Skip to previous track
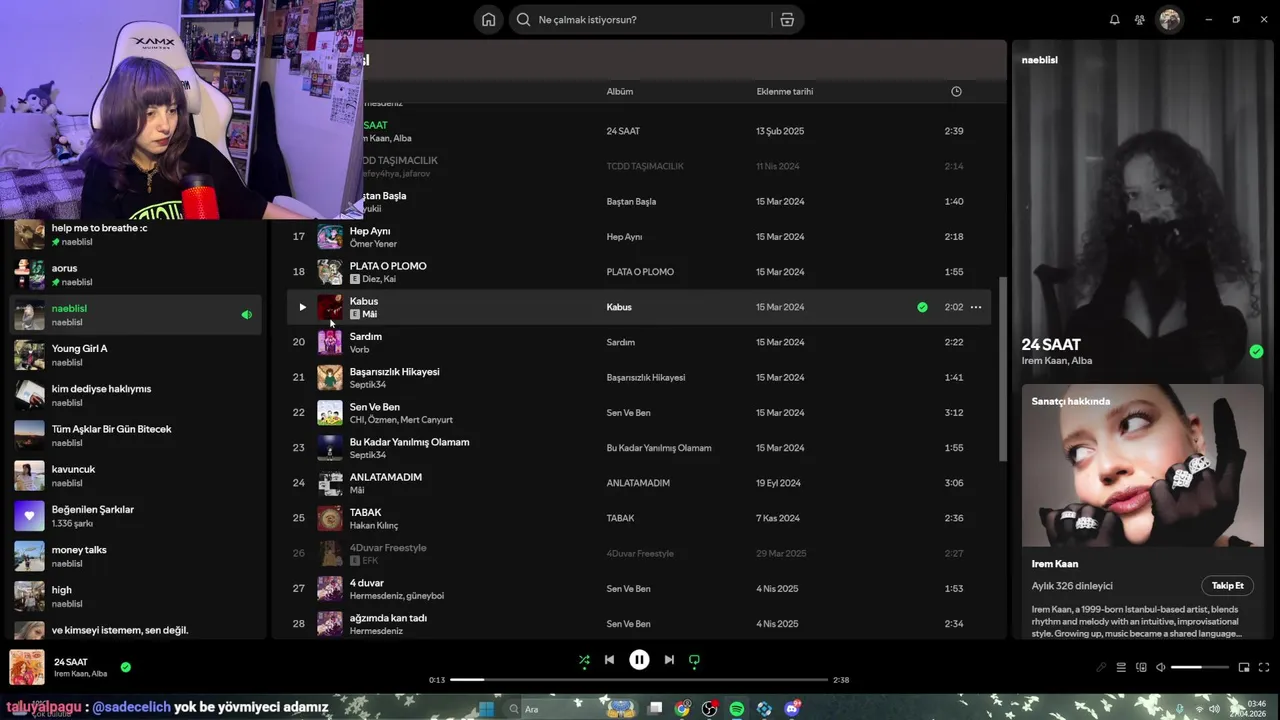Viewport: 1280px width, 720px height. coord(609,660)
